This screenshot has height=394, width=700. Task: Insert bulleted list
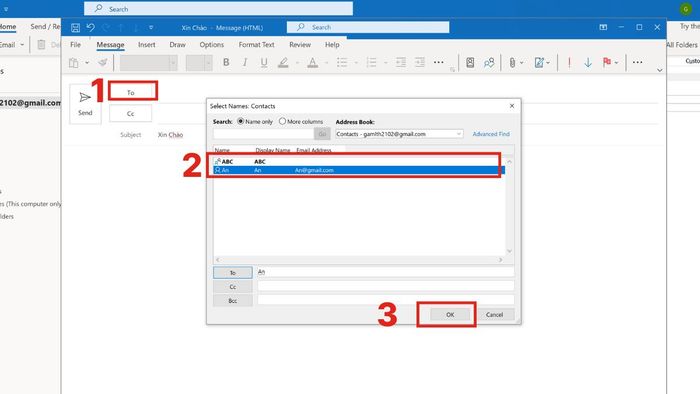342,62
